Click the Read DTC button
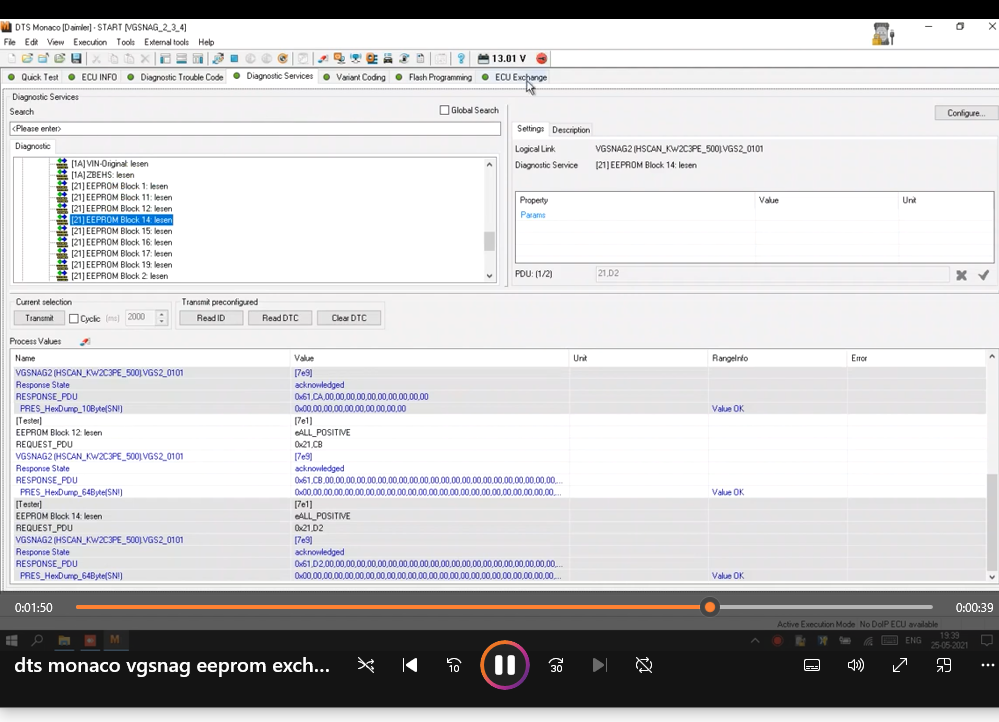The width and height of the screenshot is (999, 722). 280,318
